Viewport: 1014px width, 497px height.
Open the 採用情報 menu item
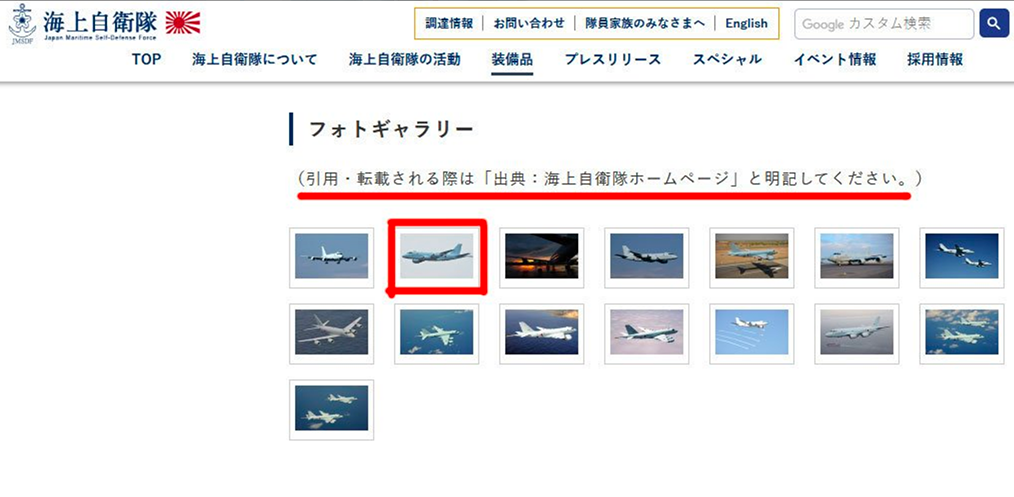pyautogui.click(x=935, y=60)
